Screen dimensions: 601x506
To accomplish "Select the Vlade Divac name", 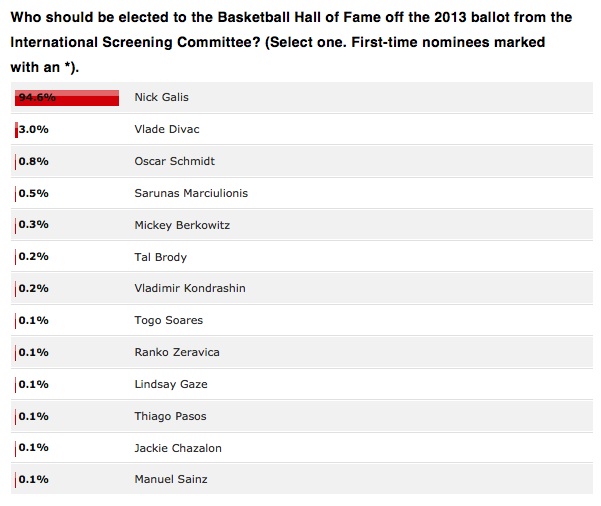I will 167,129.
